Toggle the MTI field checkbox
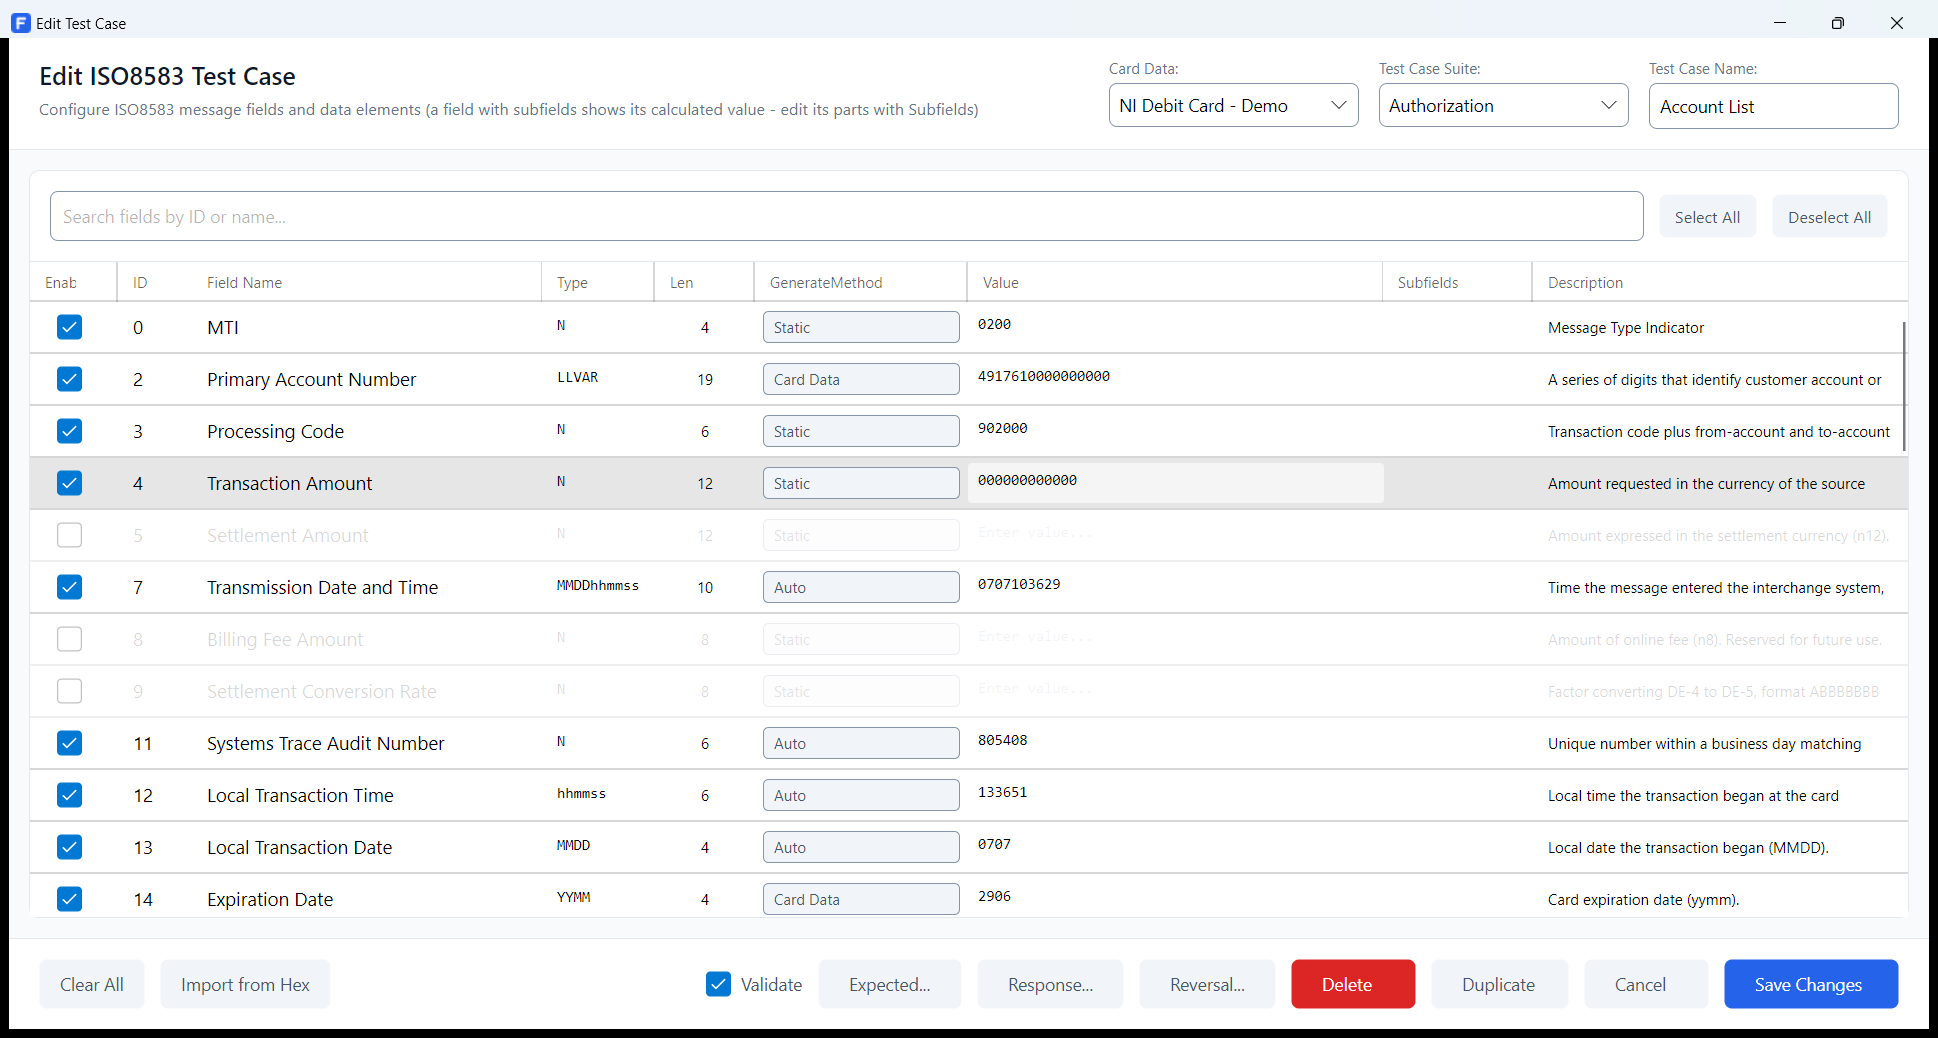This screenshot has height=1038, width=1938. [x=69, y=327]
